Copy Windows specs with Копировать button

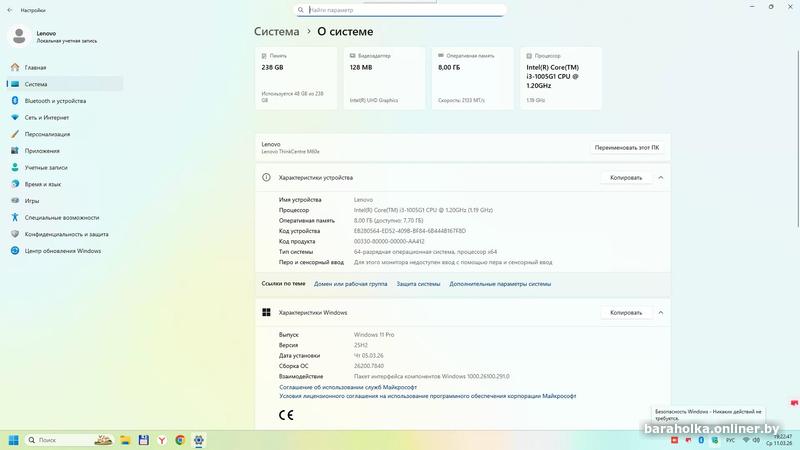[x=626, y=313]
